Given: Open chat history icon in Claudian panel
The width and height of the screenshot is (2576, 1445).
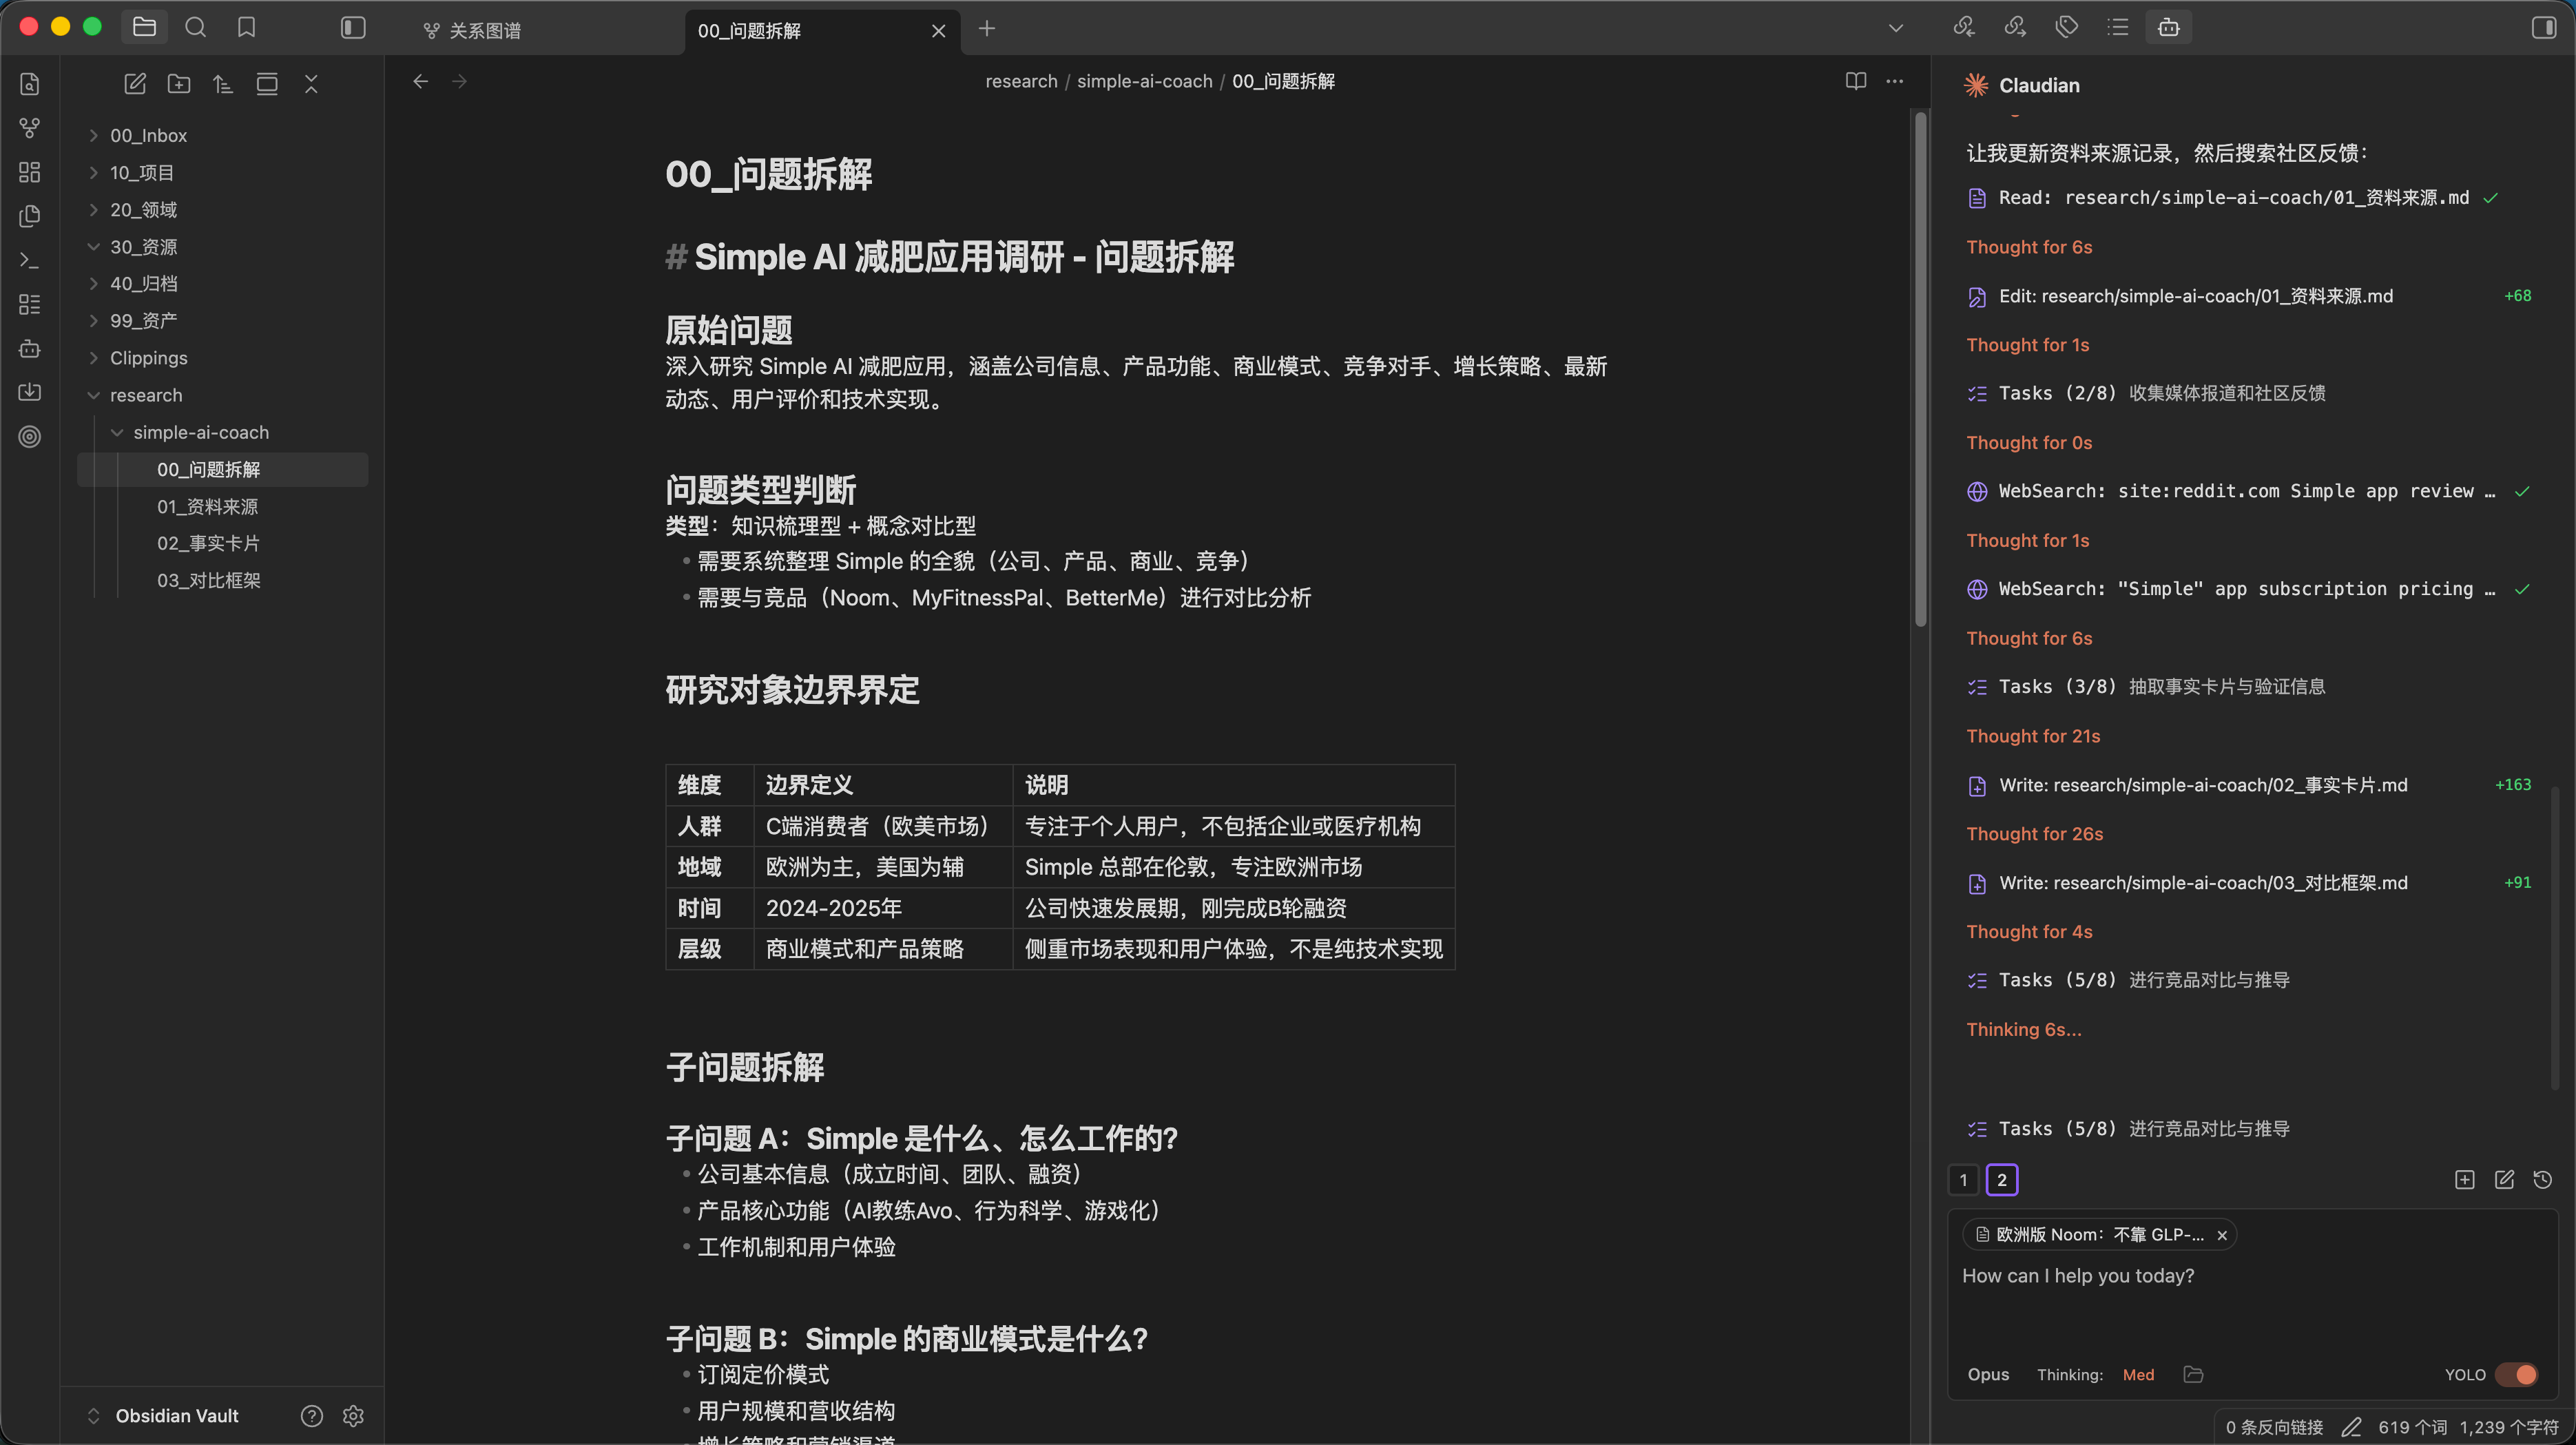Looking at the screenshot, I should point(2543,1180).
